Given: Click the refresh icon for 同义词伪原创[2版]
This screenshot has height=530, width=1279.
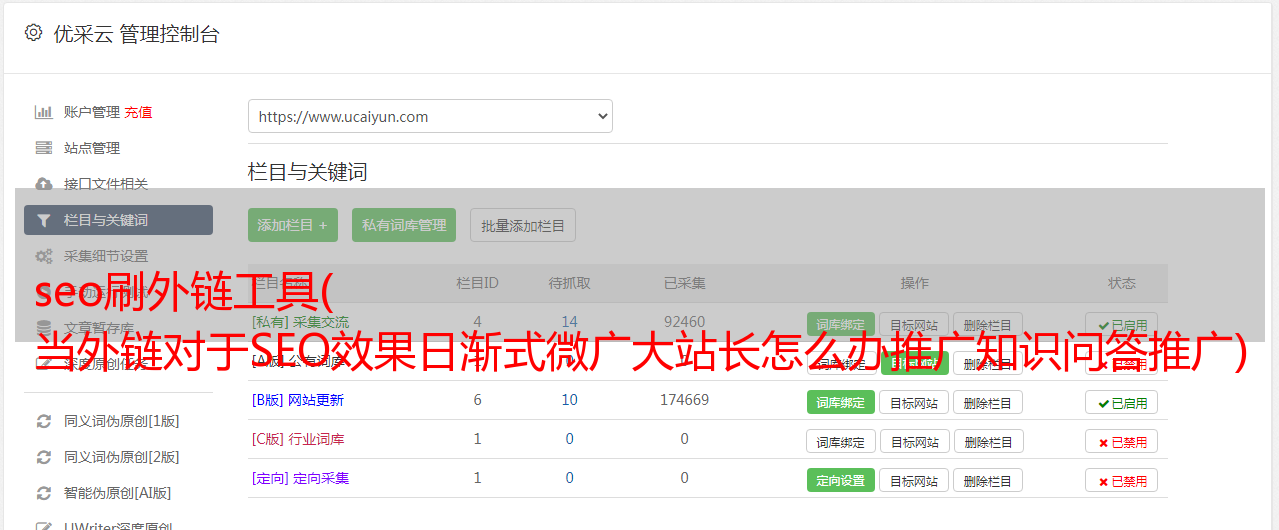Looking at the screenshot, I should point(43,457).
